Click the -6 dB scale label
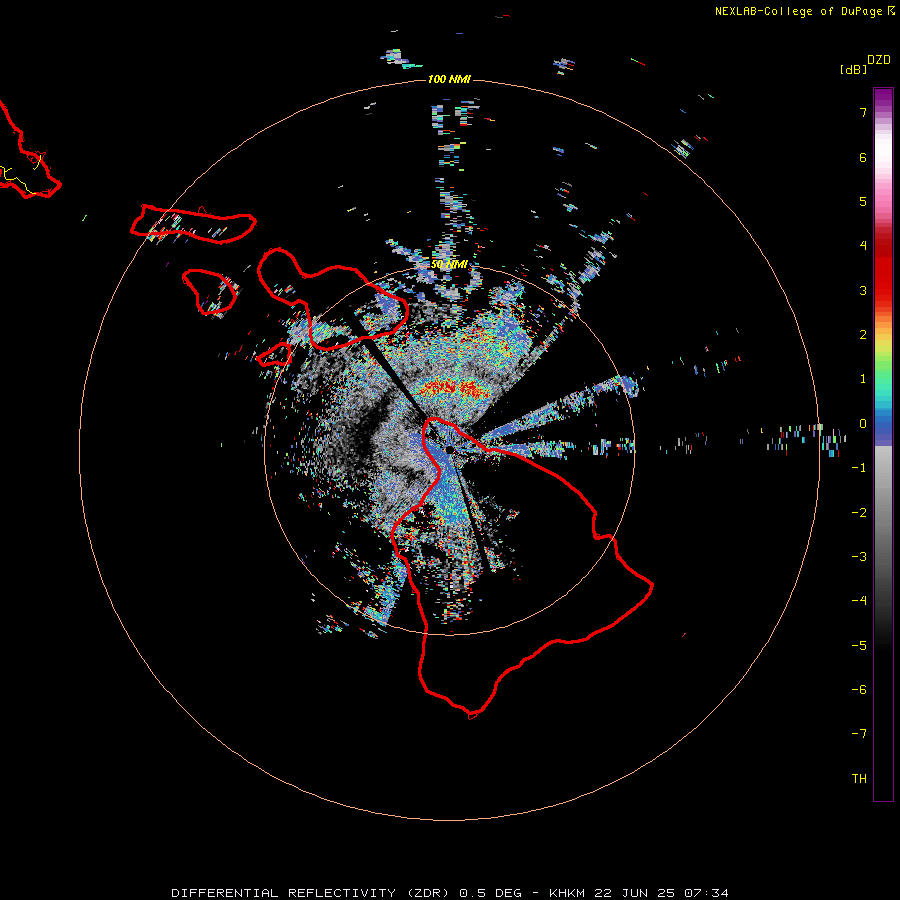This screenshot has height=900, width=900. pyautogui.click(x=859, y=690)
